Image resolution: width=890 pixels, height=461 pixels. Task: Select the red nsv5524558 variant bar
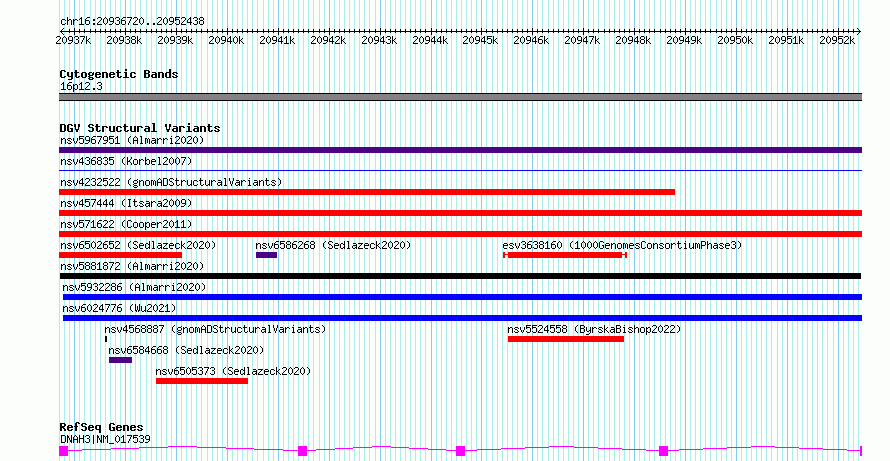tap(566, 339)
